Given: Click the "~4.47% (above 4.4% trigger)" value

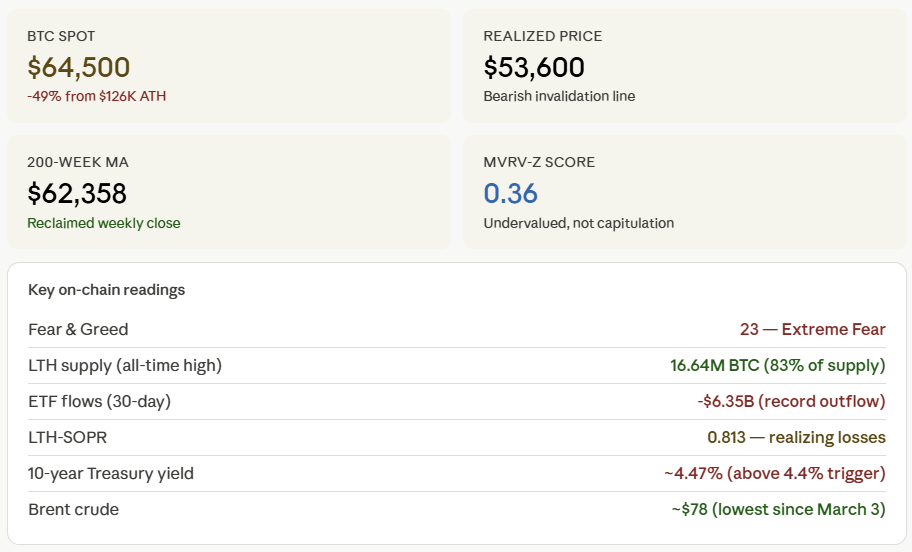Looking at the screenshot, I should (775, 473).
